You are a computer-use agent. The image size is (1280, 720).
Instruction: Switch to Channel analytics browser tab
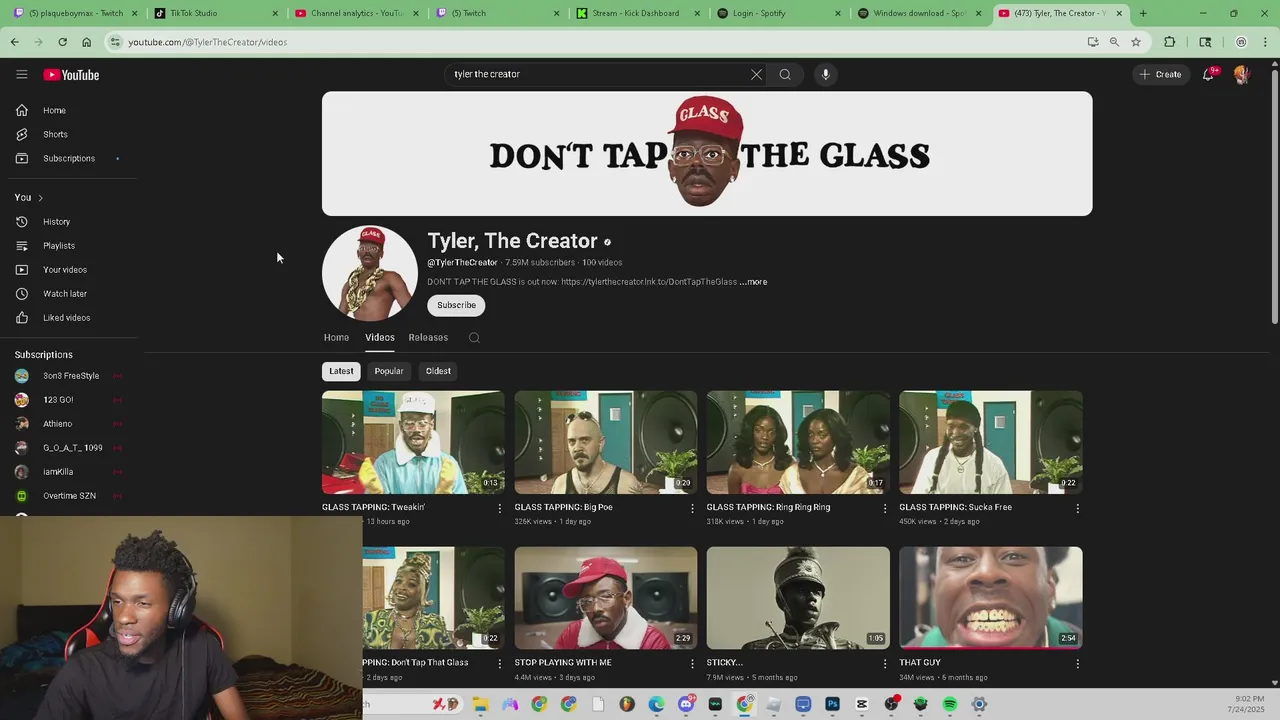click(x=355, y=13)
